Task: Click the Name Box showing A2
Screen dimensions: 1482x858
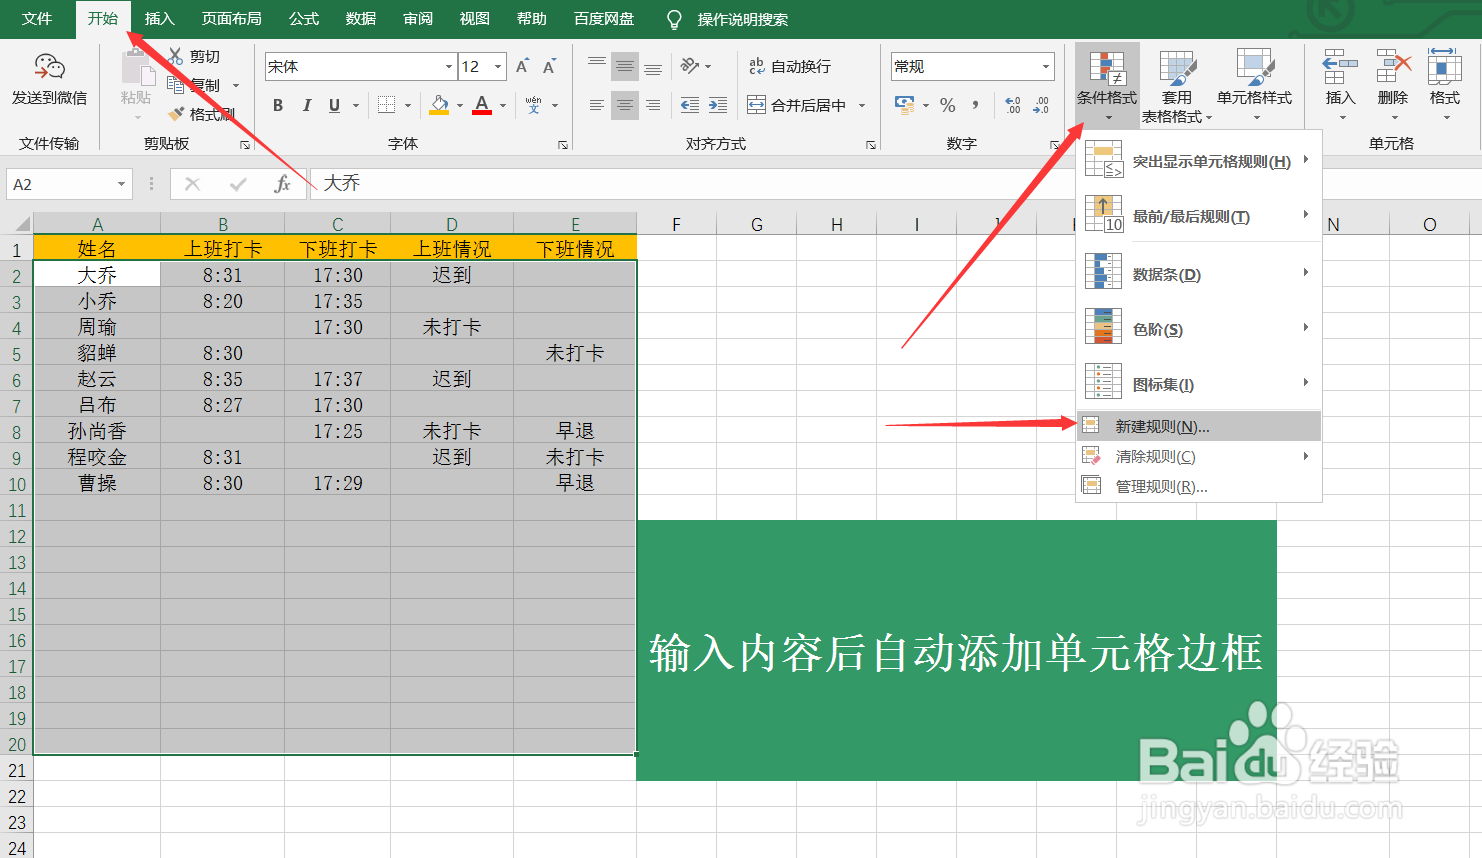Action: 60,184
